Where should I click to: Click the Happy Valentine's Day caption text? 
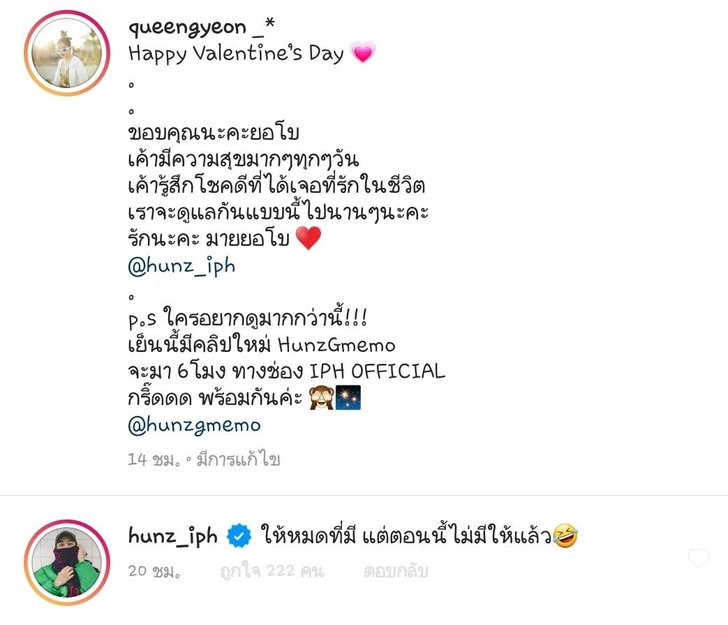tap(236, 53)
